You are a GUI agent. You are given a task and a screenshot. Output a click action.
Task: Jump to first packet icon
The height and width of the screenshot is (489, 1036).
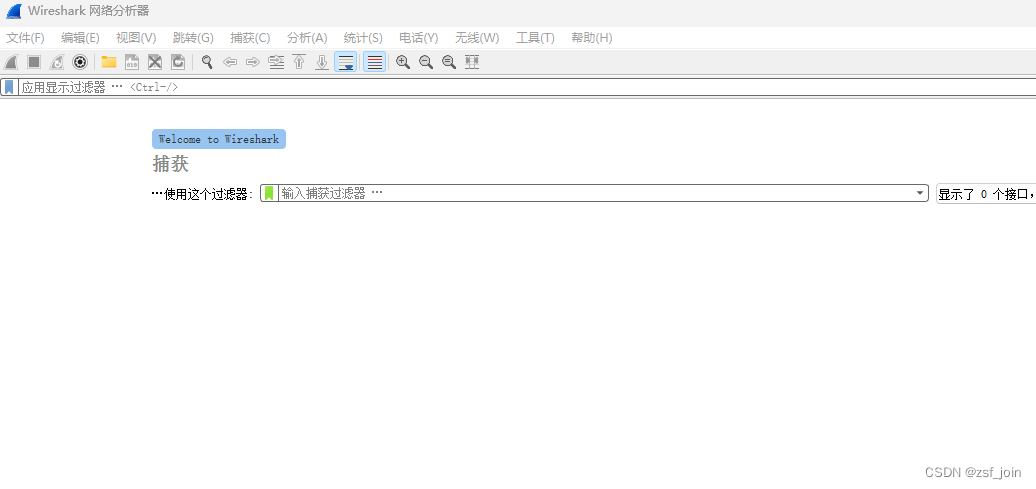point(299,62)
